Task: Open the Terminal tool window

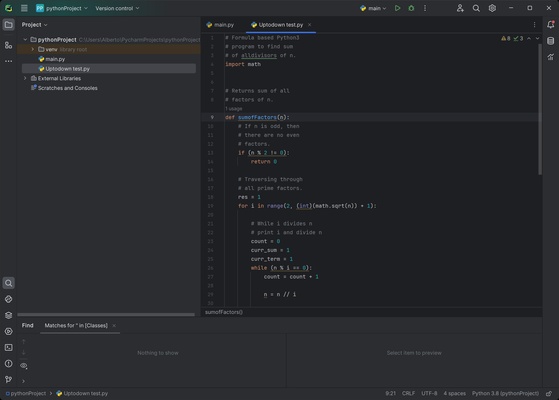Action: pos(9,347)
